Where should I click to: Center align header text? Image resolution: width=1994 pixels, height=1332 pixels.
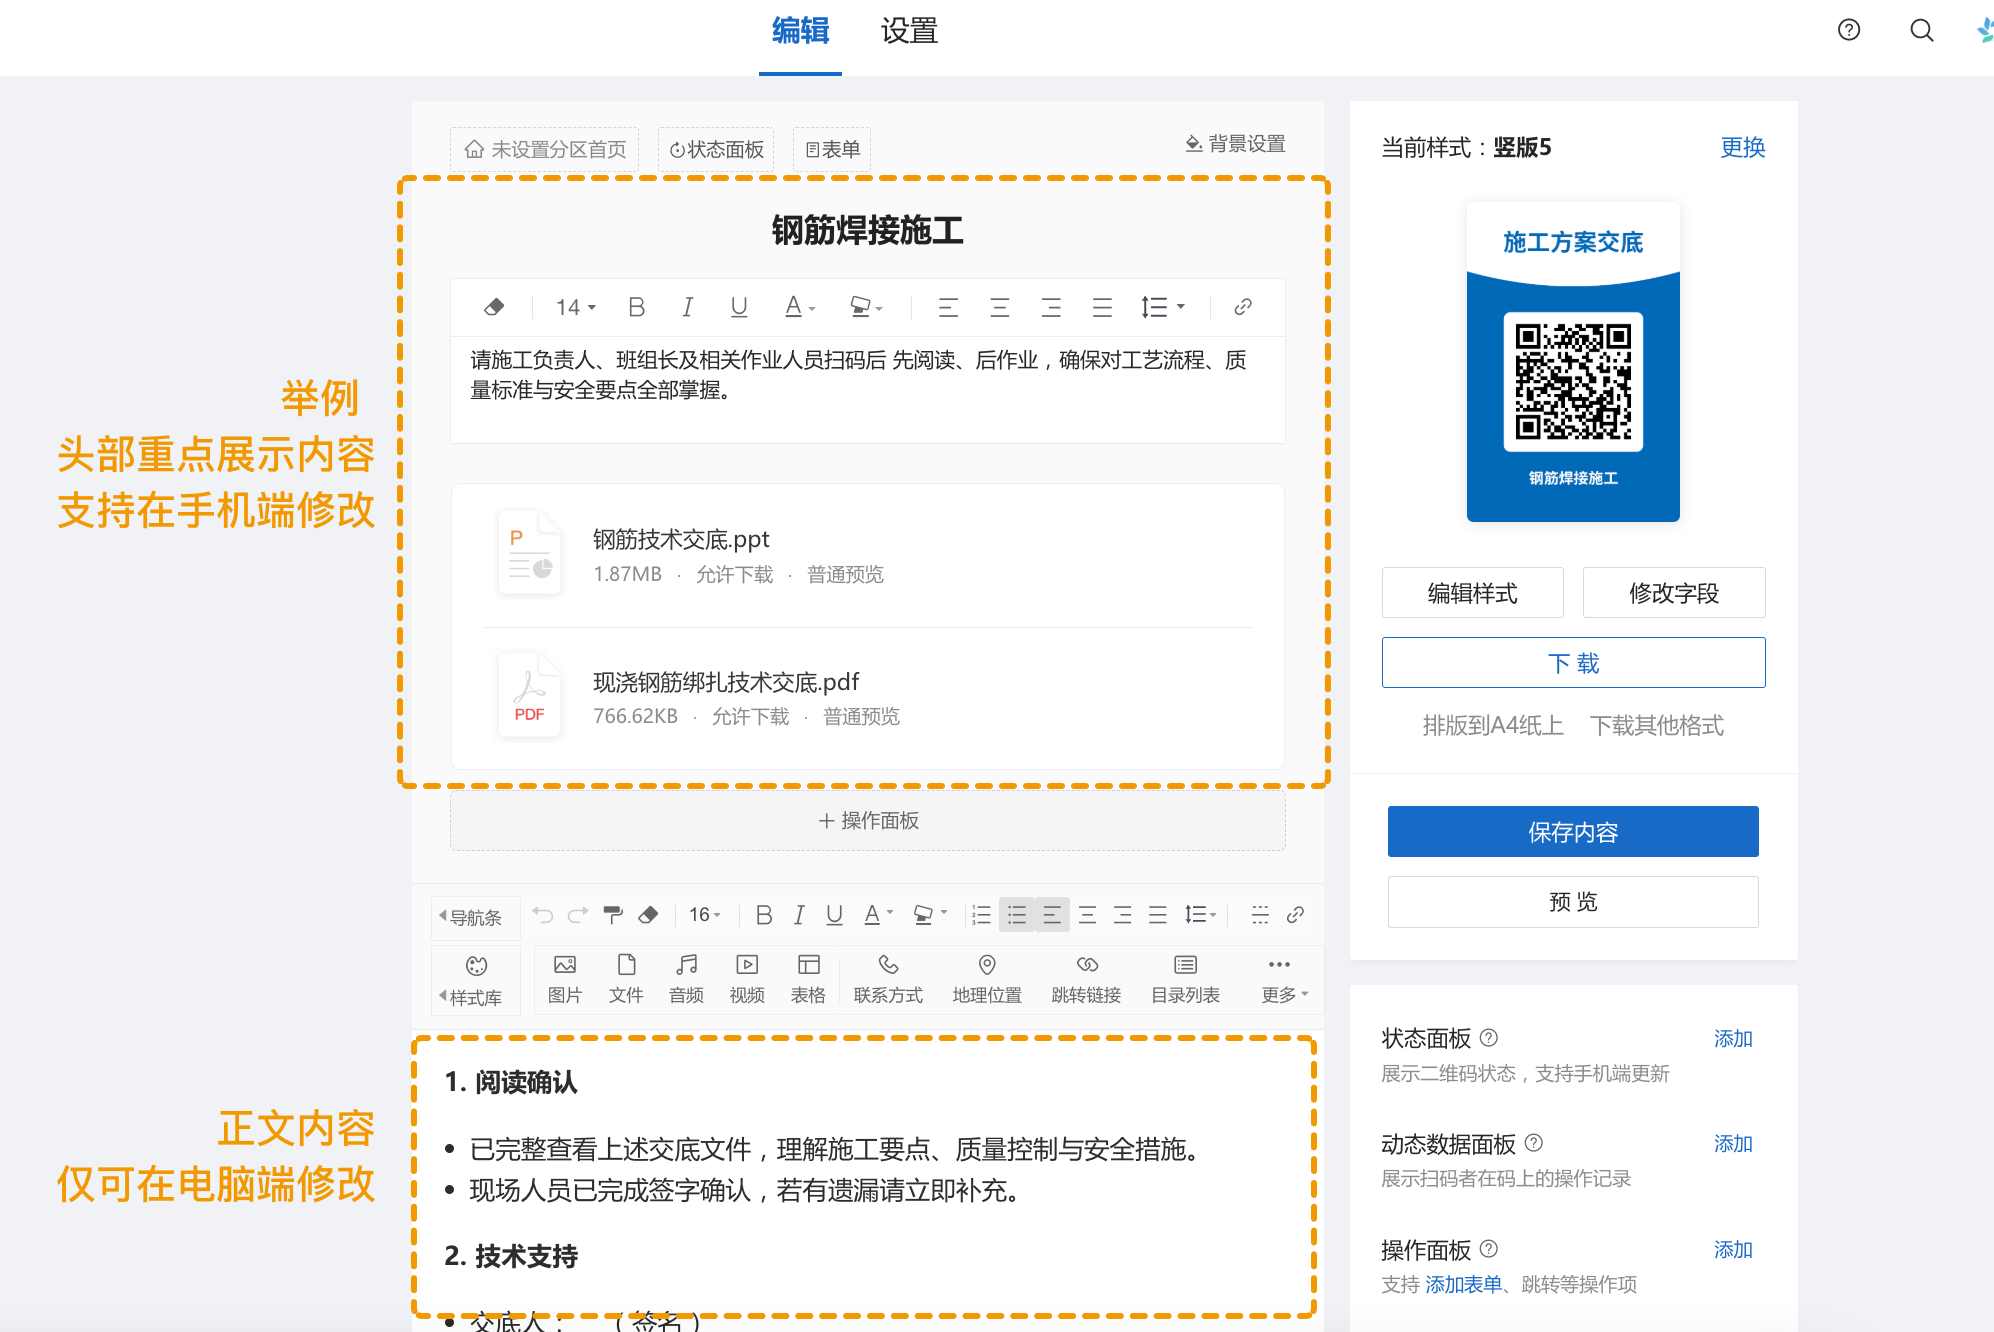pos(999,307)
